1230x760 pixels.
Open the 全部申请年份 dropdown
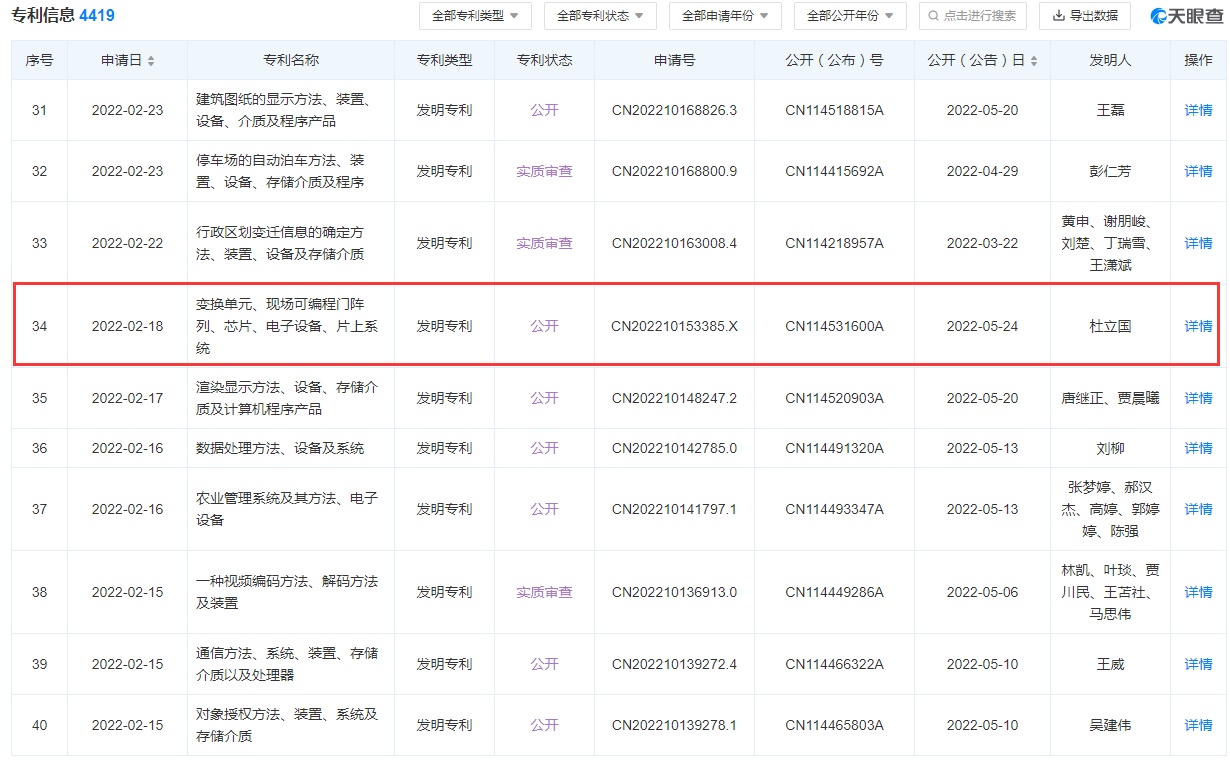click(725, 16)
